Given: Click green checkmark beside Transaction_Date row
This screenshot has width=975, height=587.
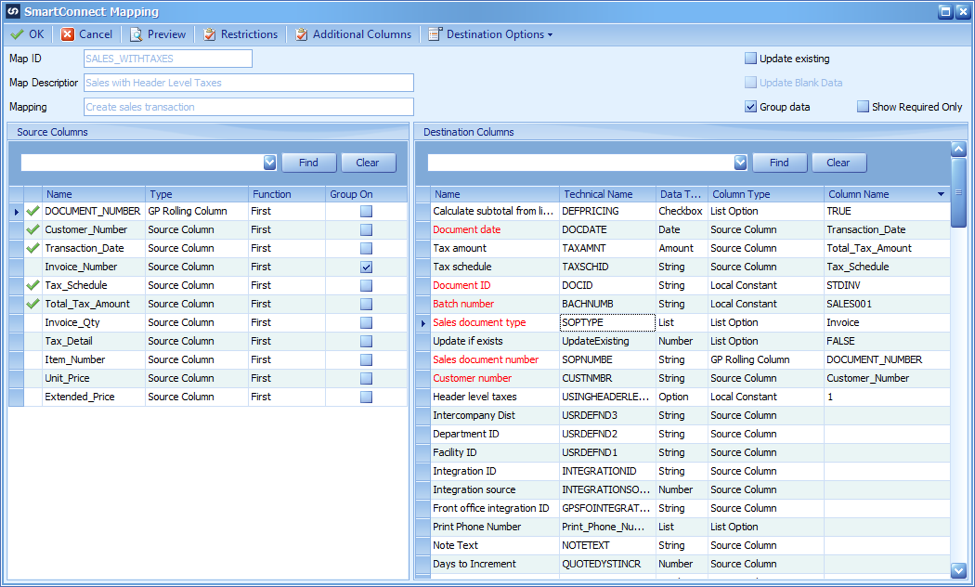Looking at the screenshot, I should point(33,248).
